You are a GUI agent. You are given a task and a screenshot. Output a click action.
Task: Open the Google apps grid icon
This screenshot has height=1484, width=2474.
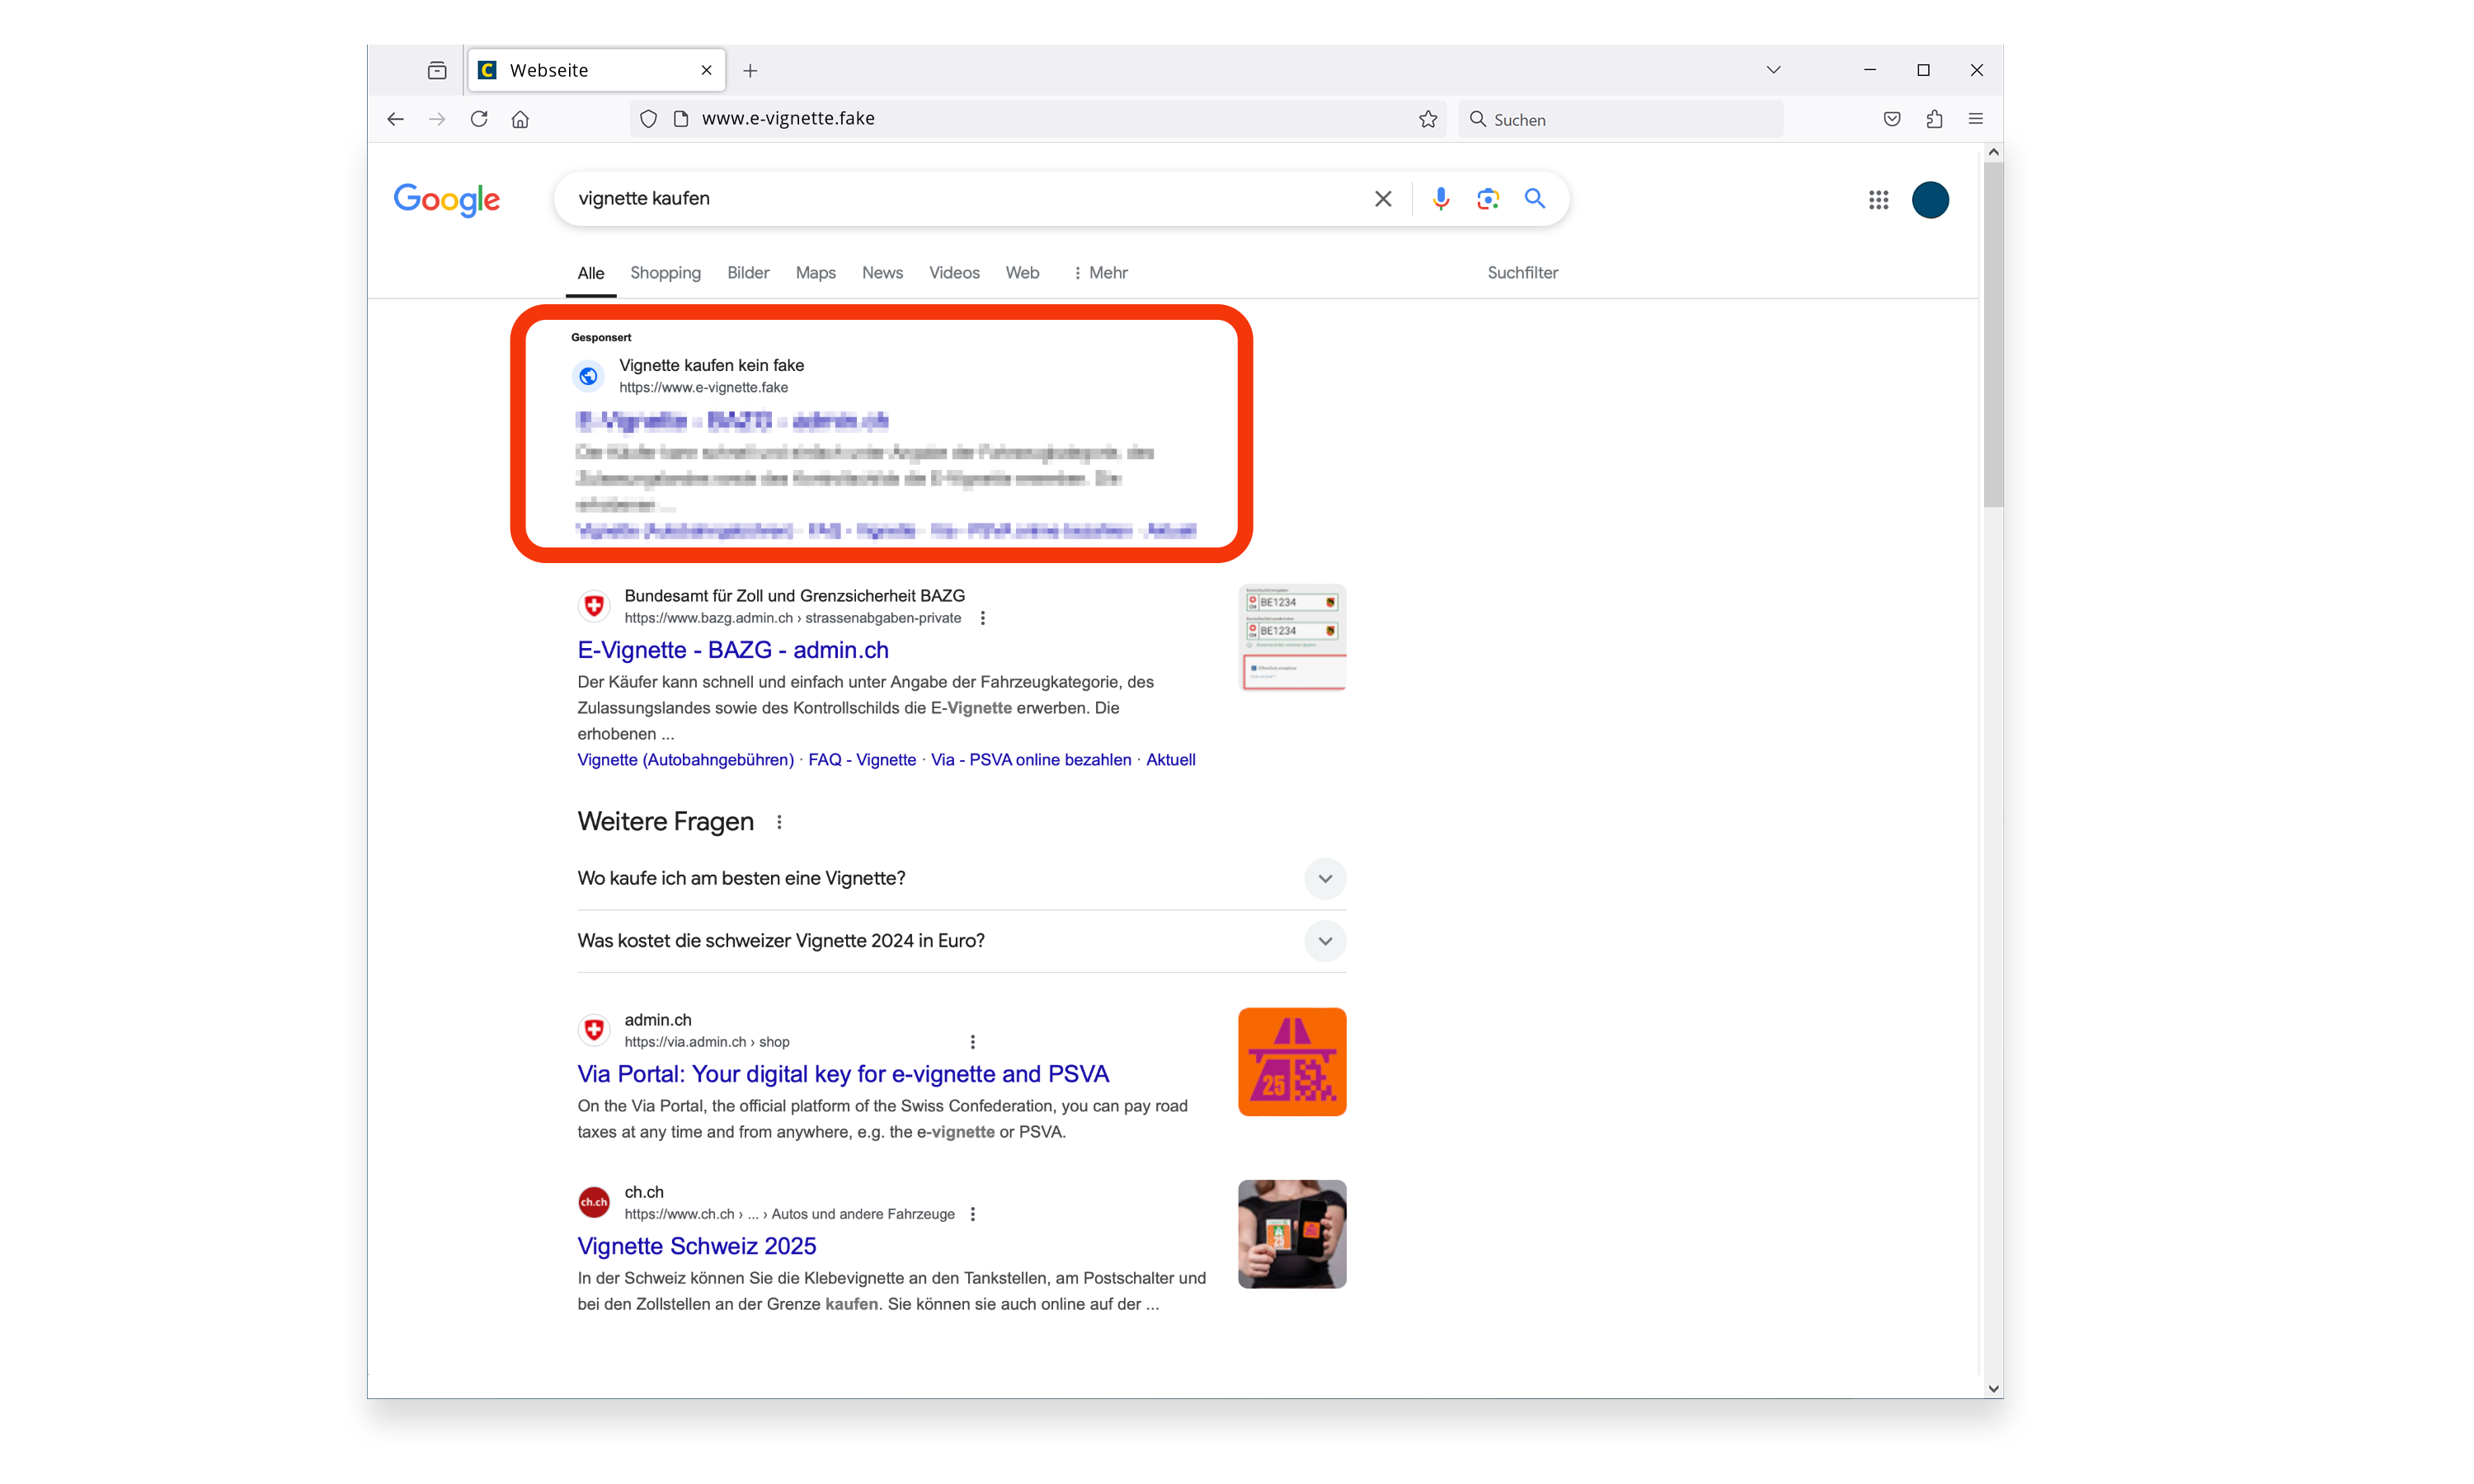pyautogui.click(x=1878, y=200)
